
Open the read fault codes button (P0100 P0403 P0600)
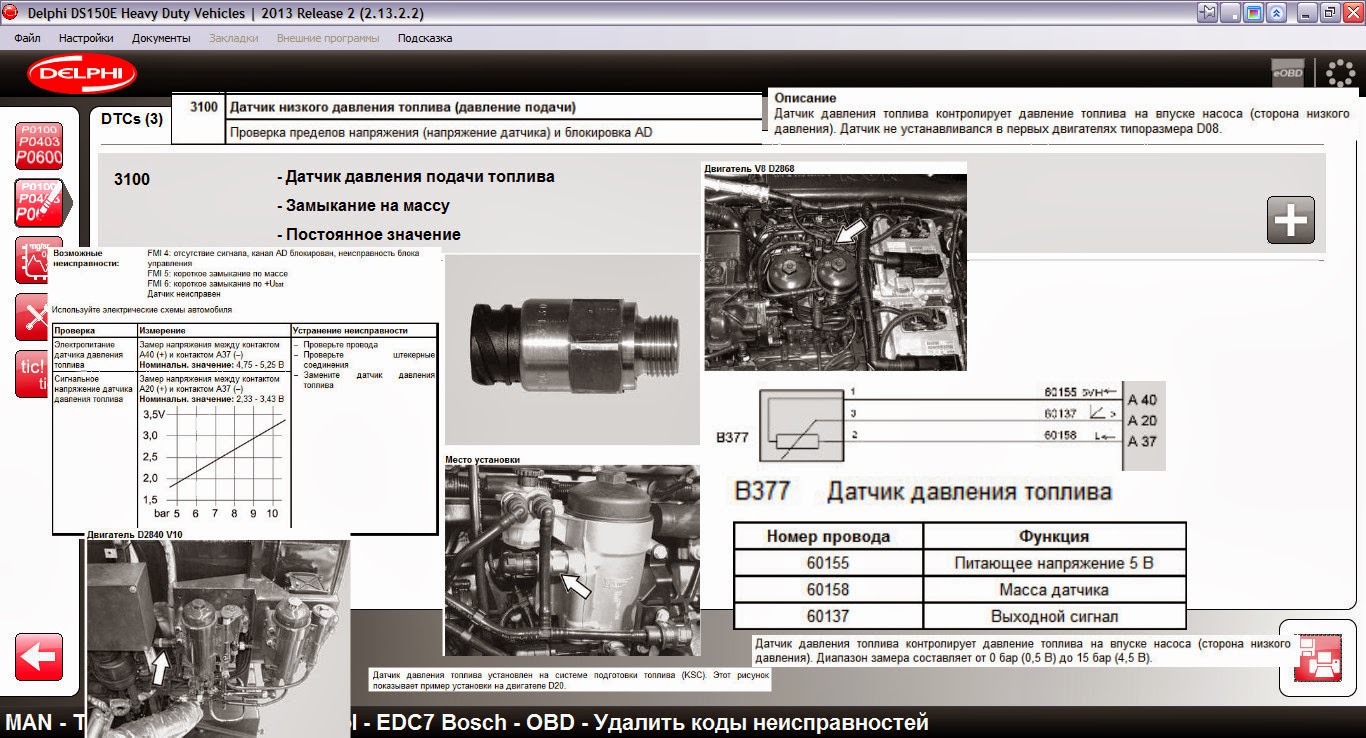tap(39, 146)
